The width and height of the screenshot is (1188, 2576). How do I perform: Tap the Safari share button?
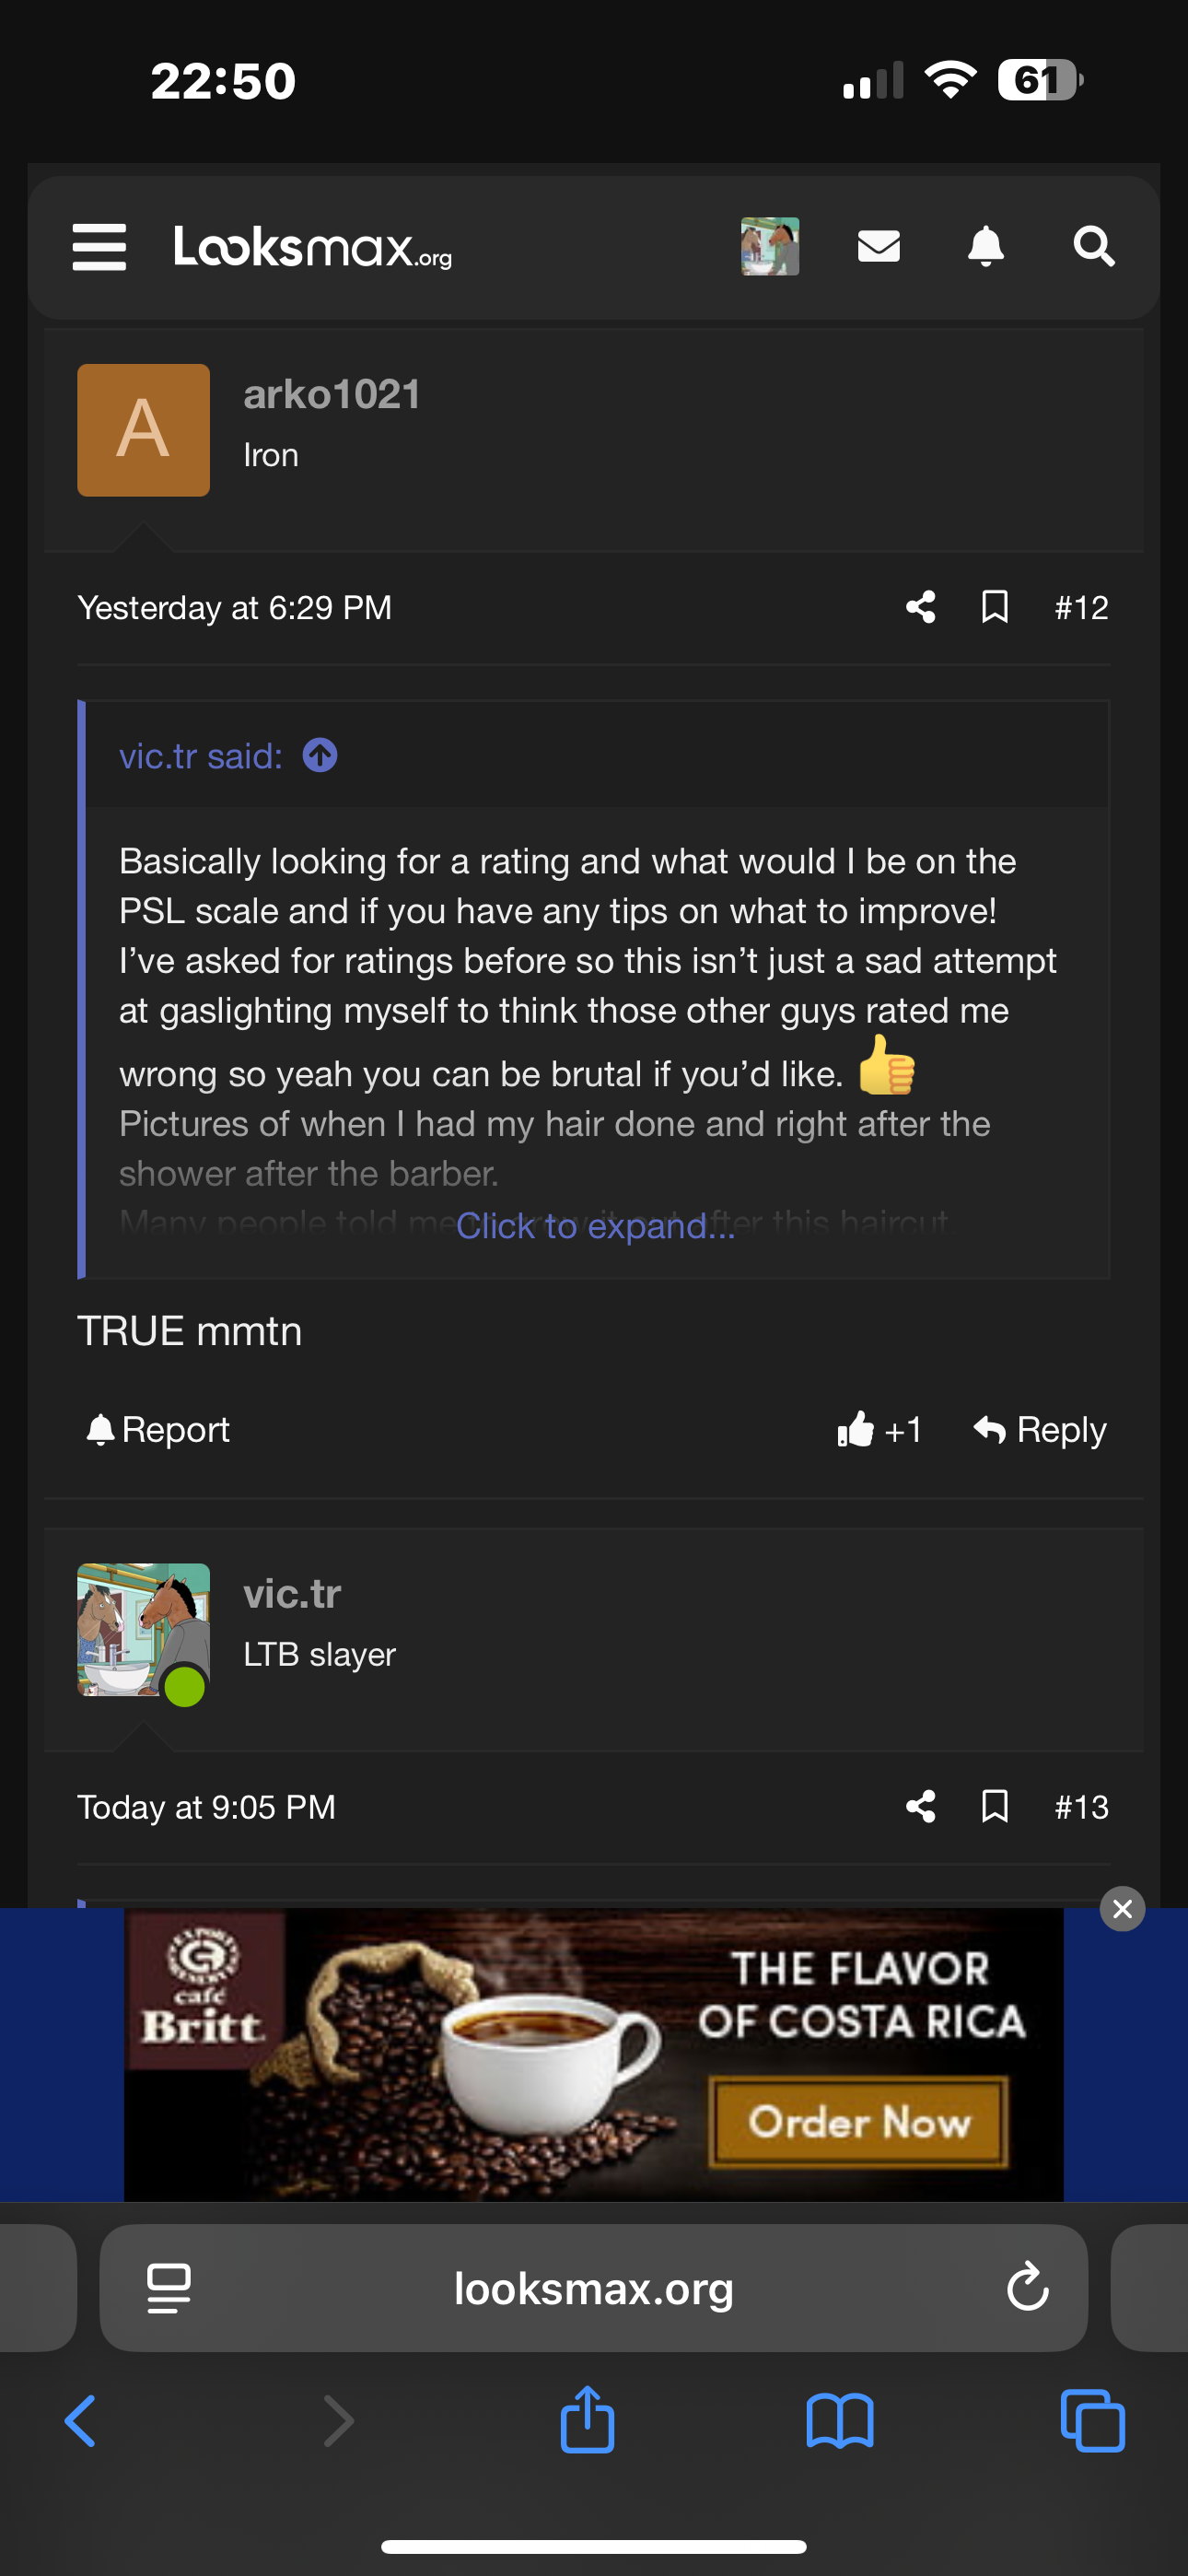click(587, 2420)
